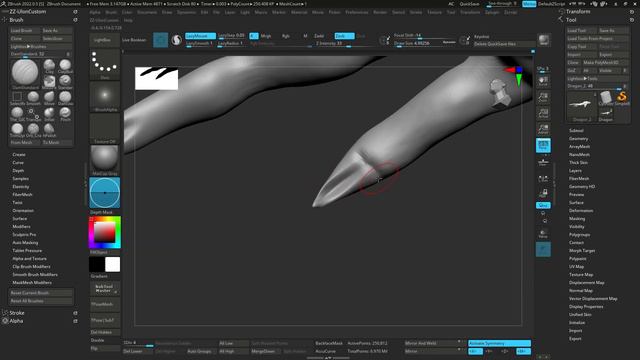Open the Help menu
This screenshot has width=640, height=360.
pos(128,20)
